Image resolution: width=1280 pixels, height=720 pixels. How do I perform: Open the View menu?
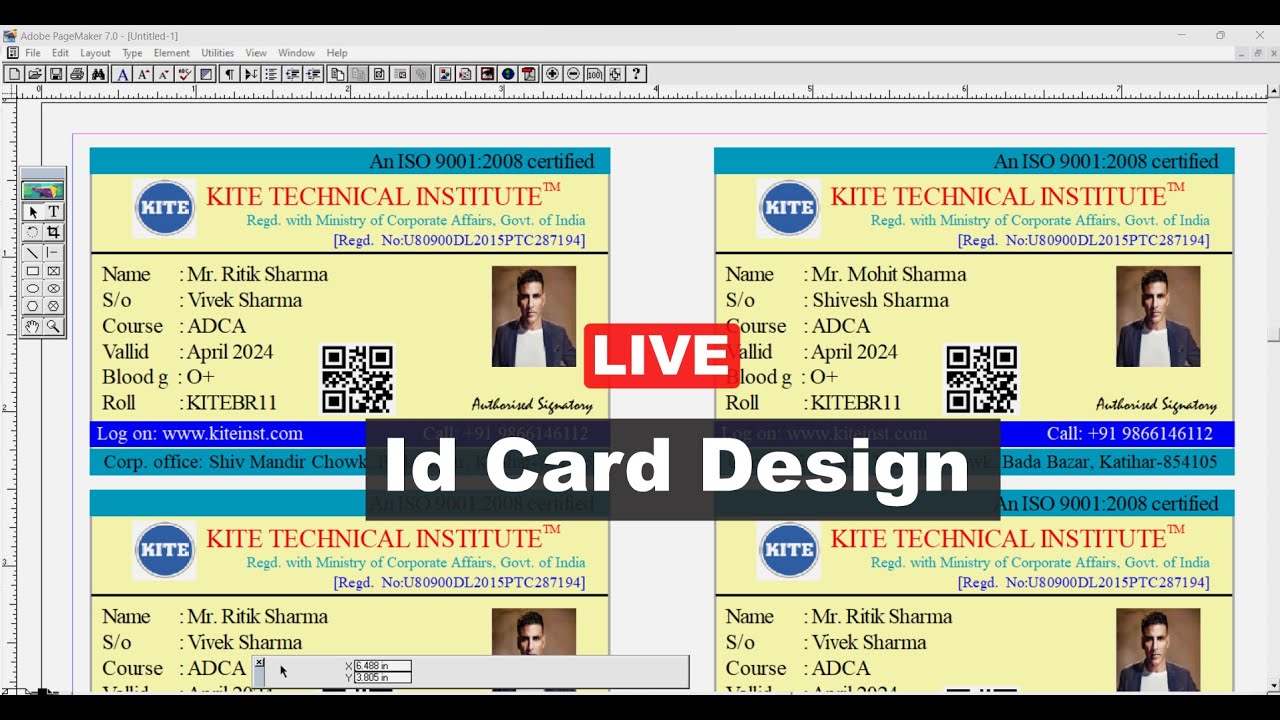[256, 53]
